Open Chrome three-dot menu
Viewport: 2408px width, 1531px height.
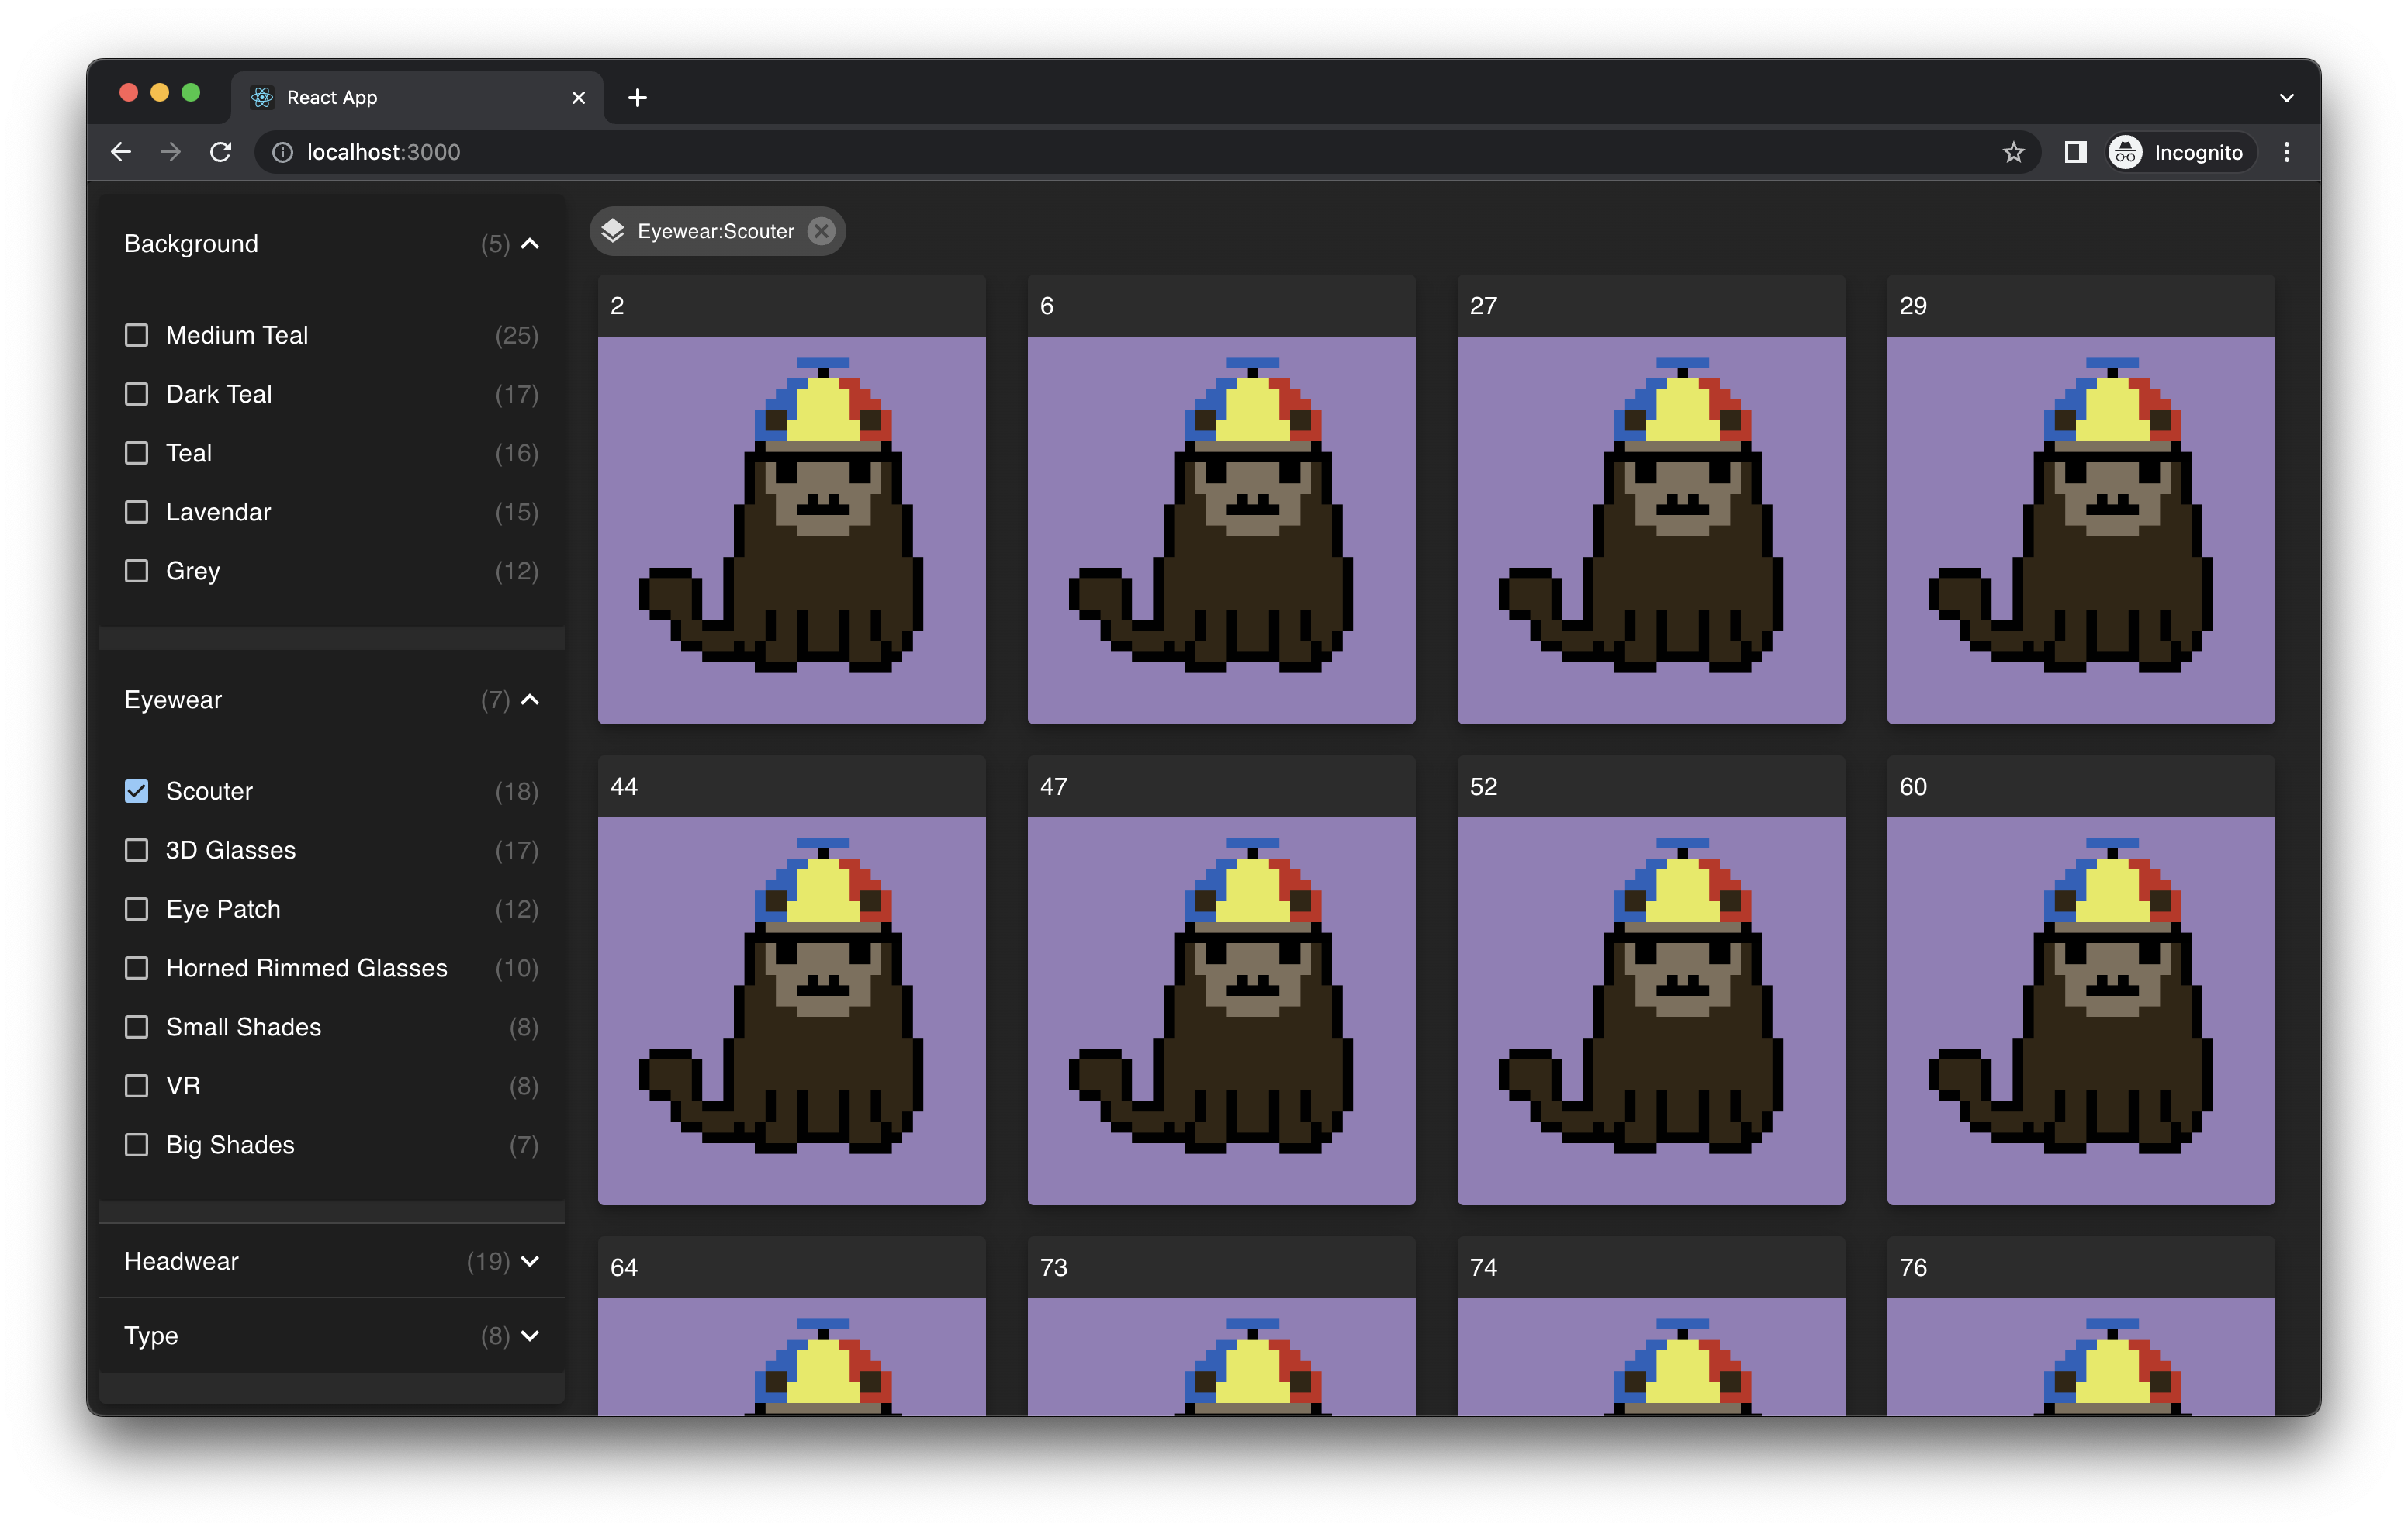click(x=2286, y=152)
